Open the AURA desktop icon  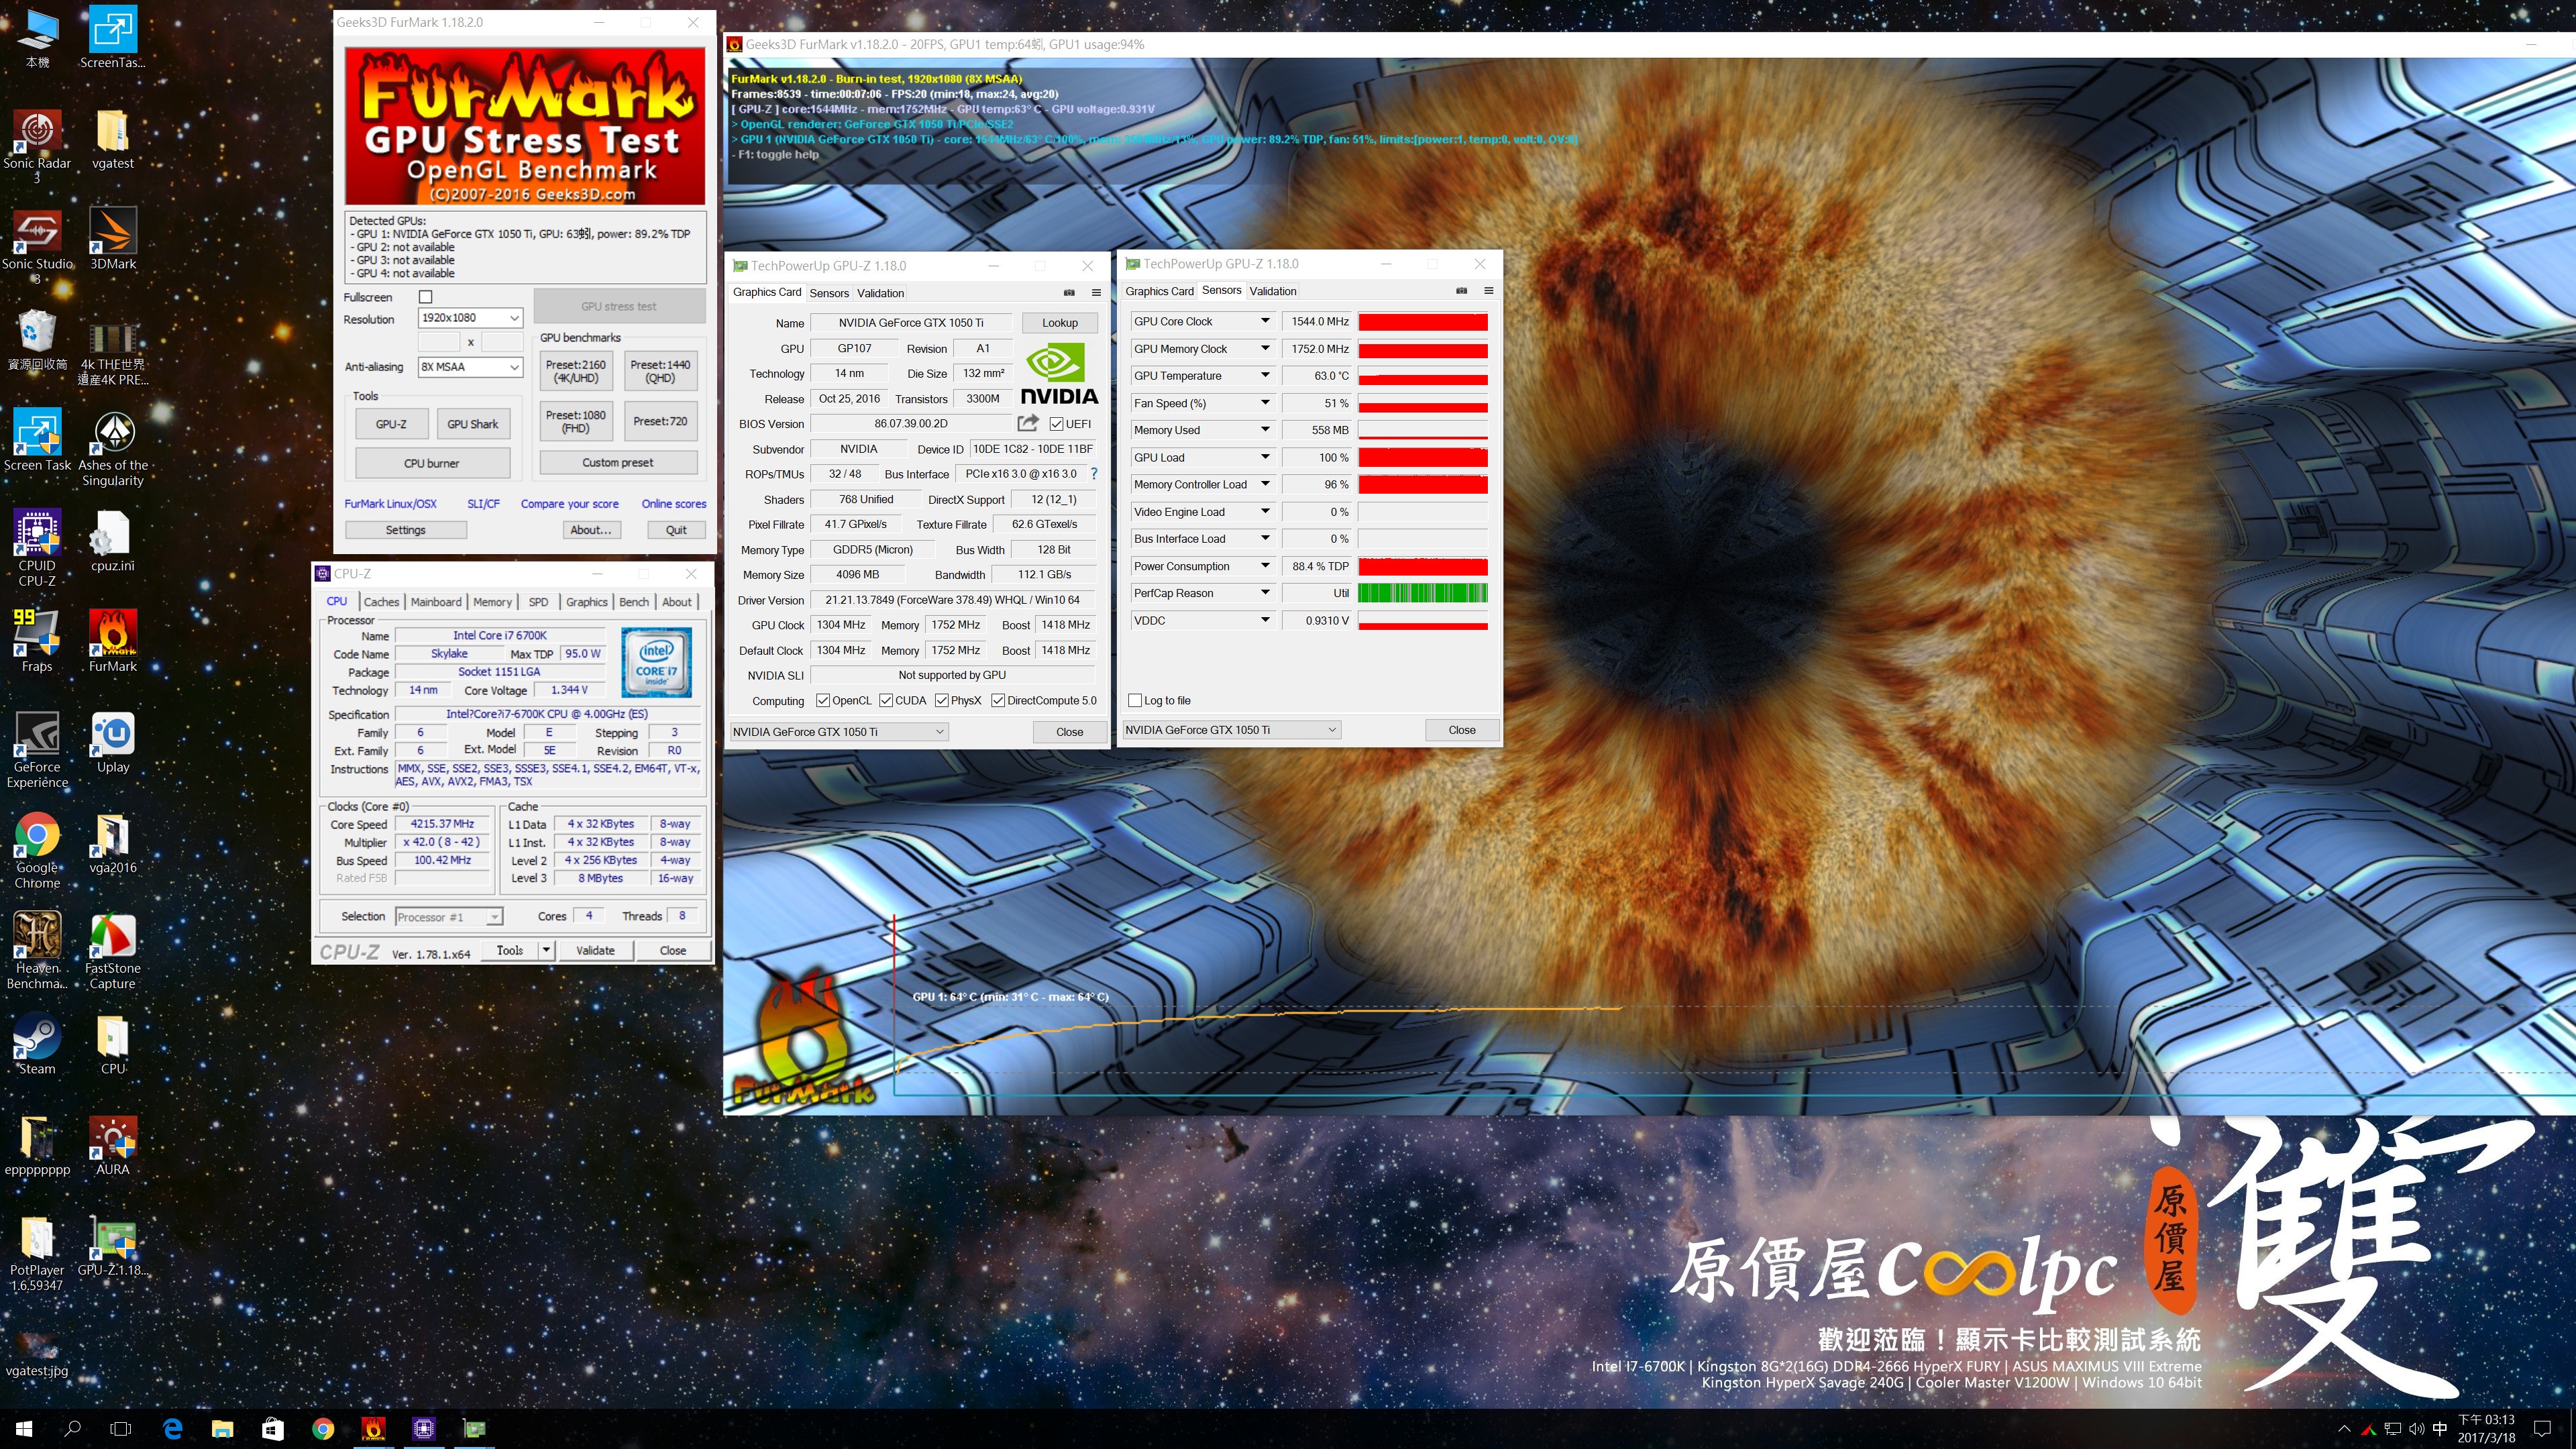pos(113,1146)
